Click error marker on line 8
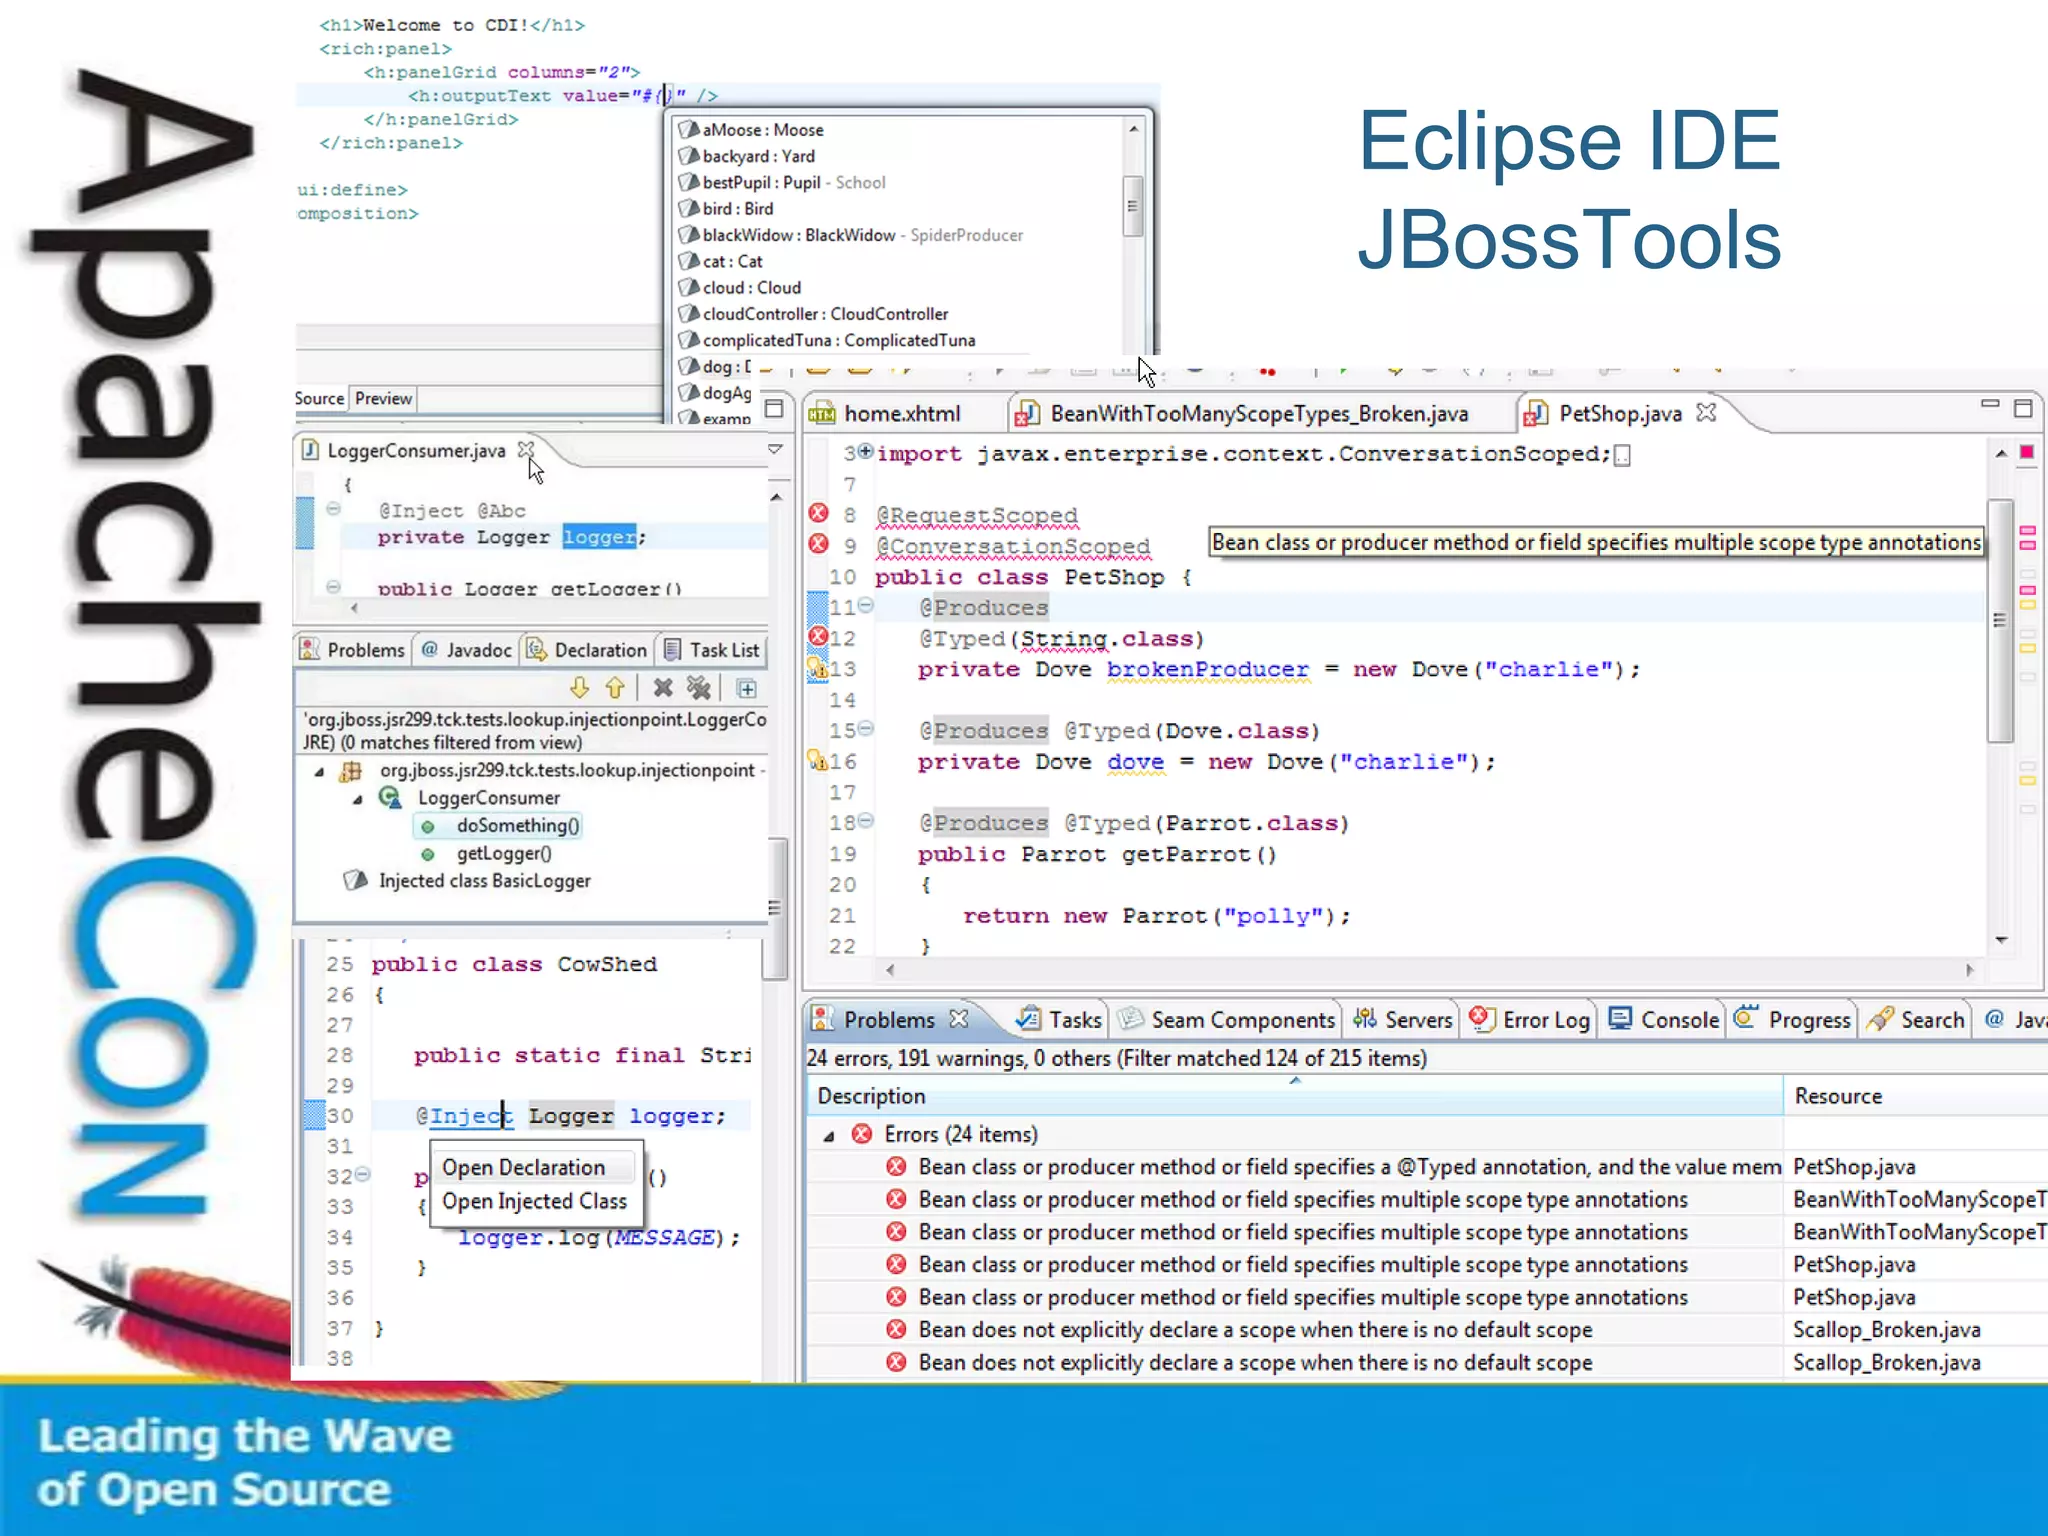The image size is (2048, 1536). point(818,513)
